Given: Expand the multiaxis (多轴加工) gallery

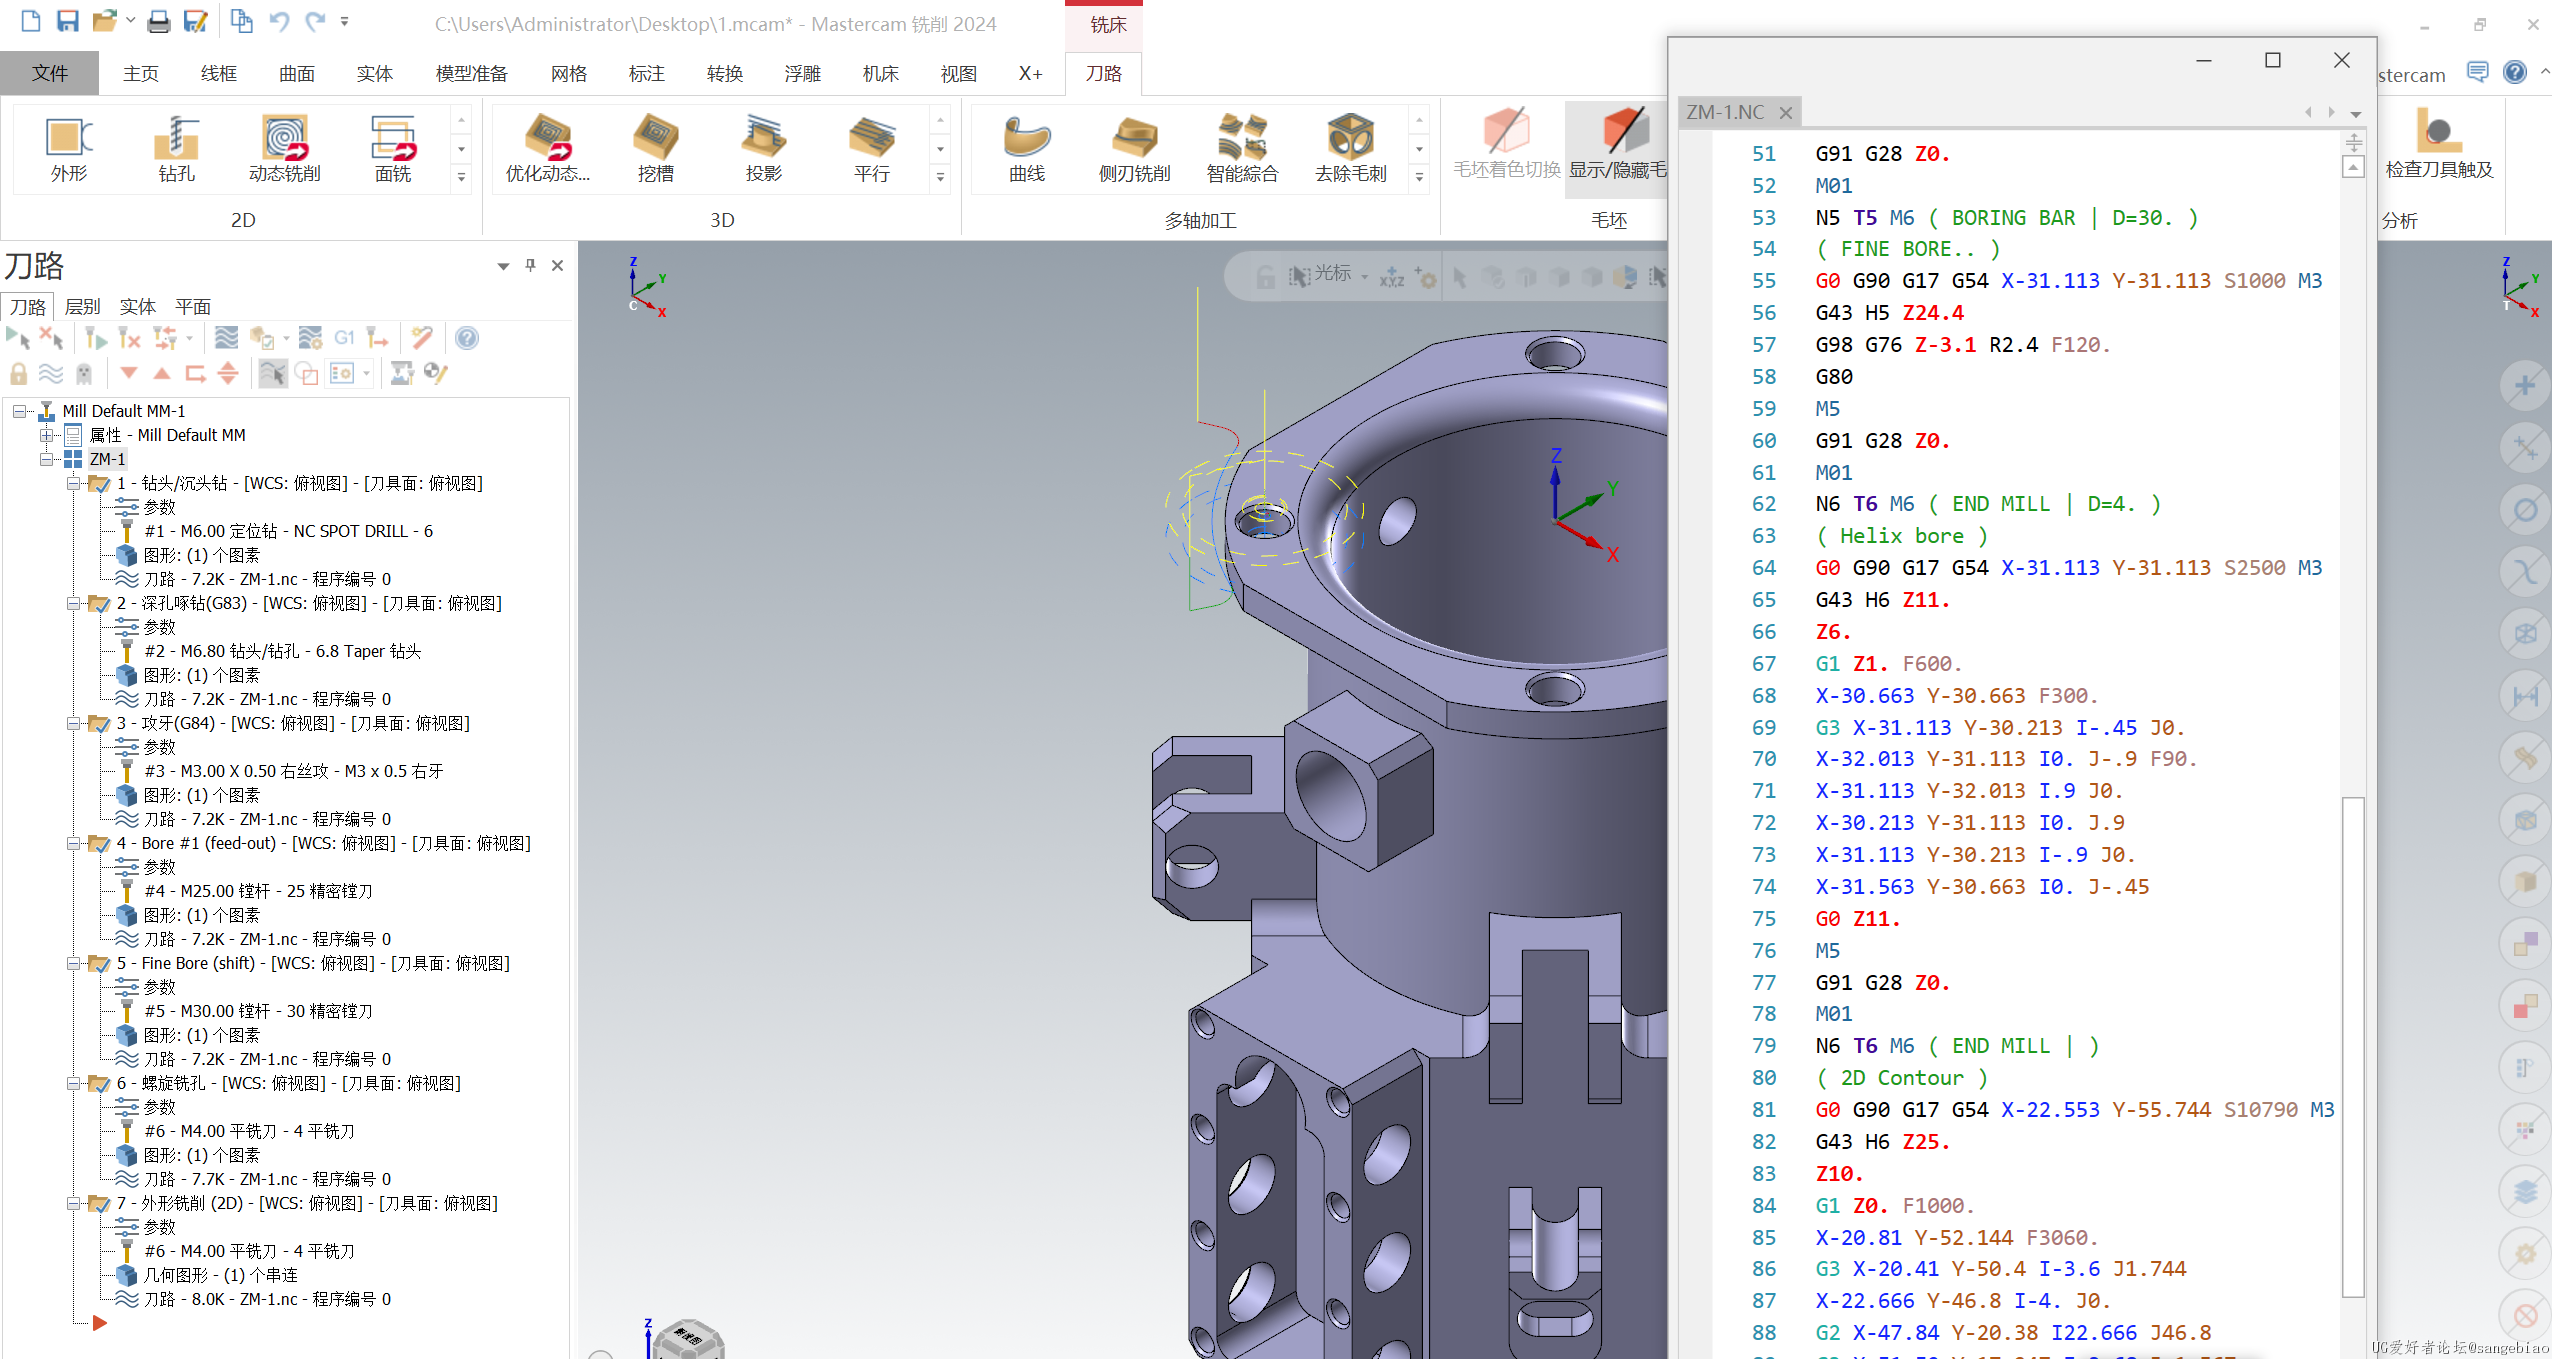Looking at the screenshot, I should pos(1419,178).
